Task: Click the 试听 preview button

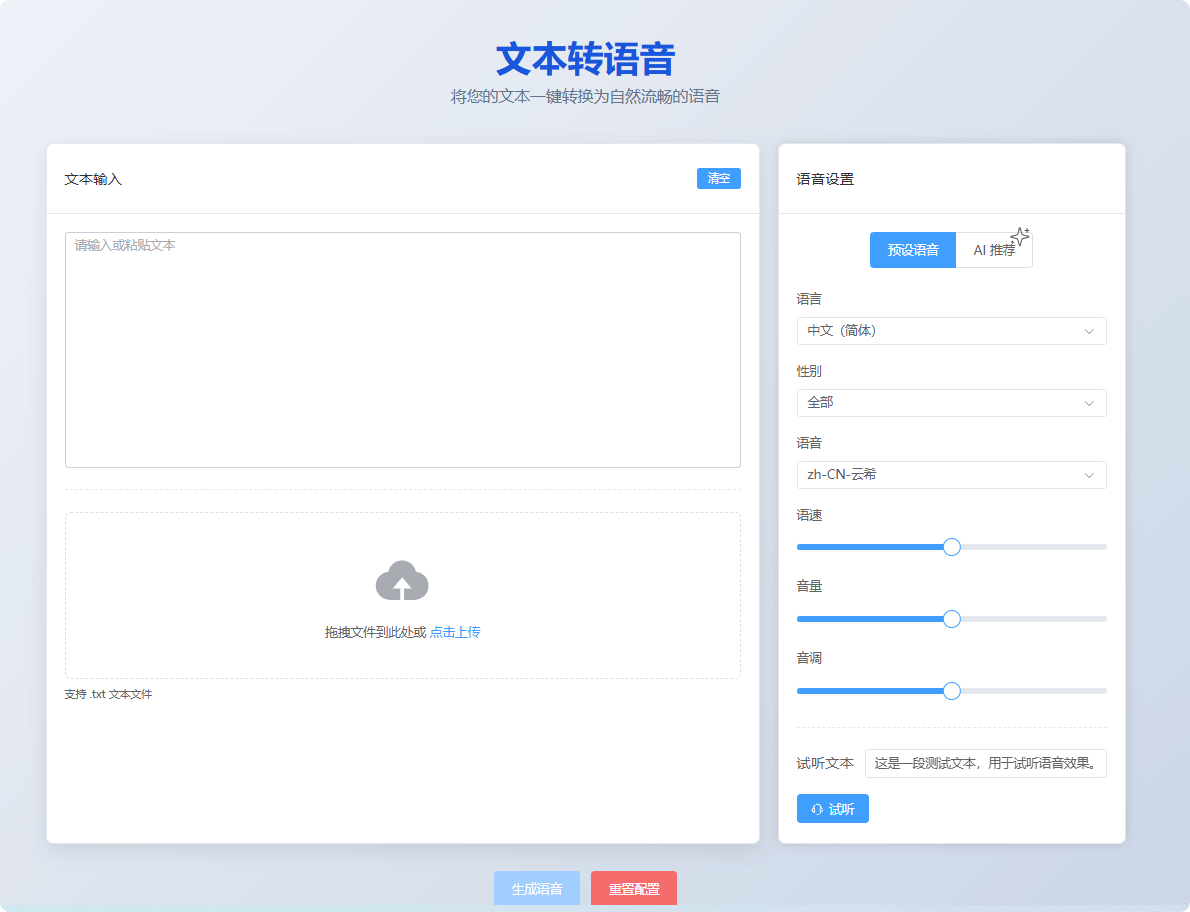Action: click(x=833, y=808)
